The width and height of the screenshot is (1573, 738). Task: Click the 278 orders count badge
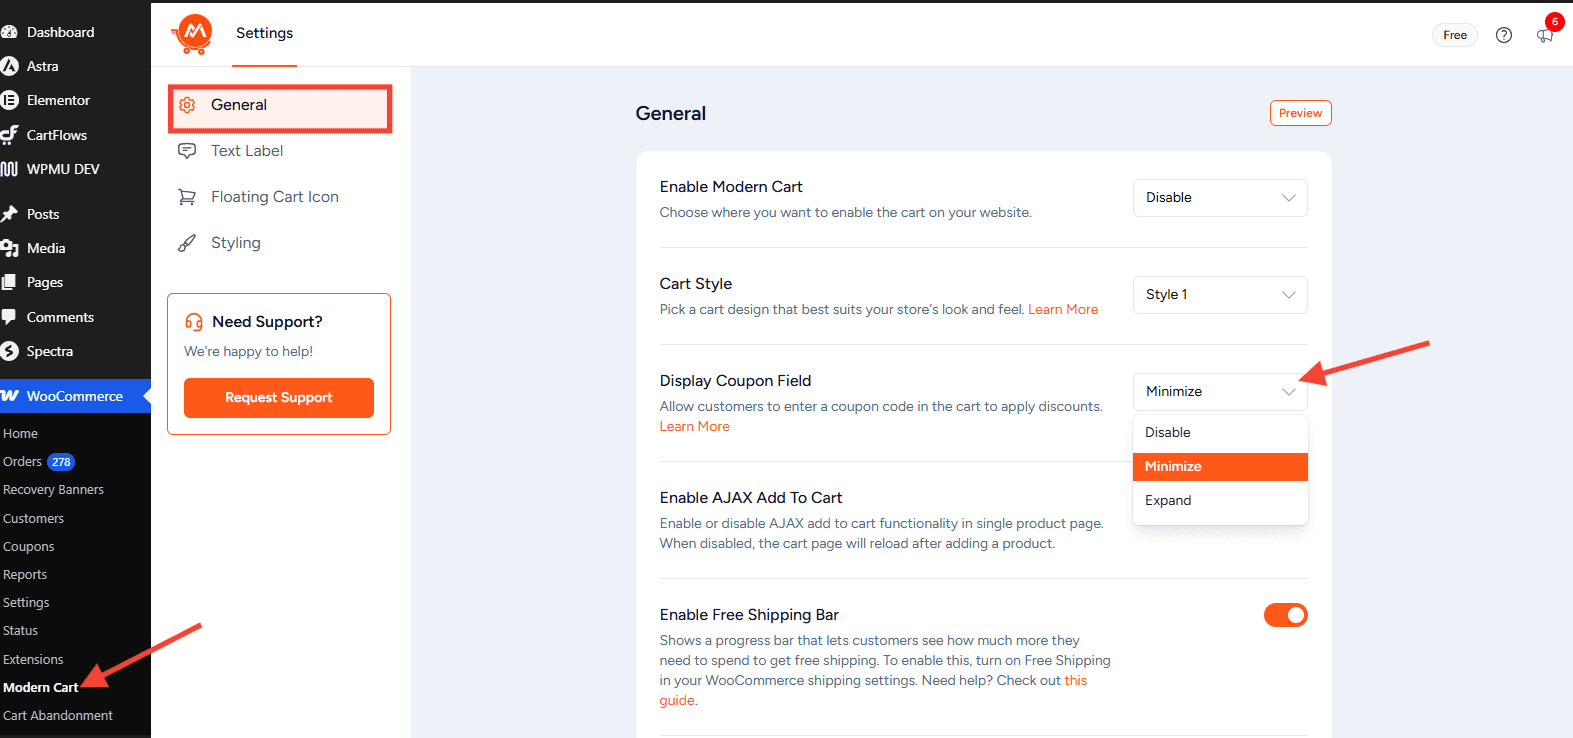(61, 462)
